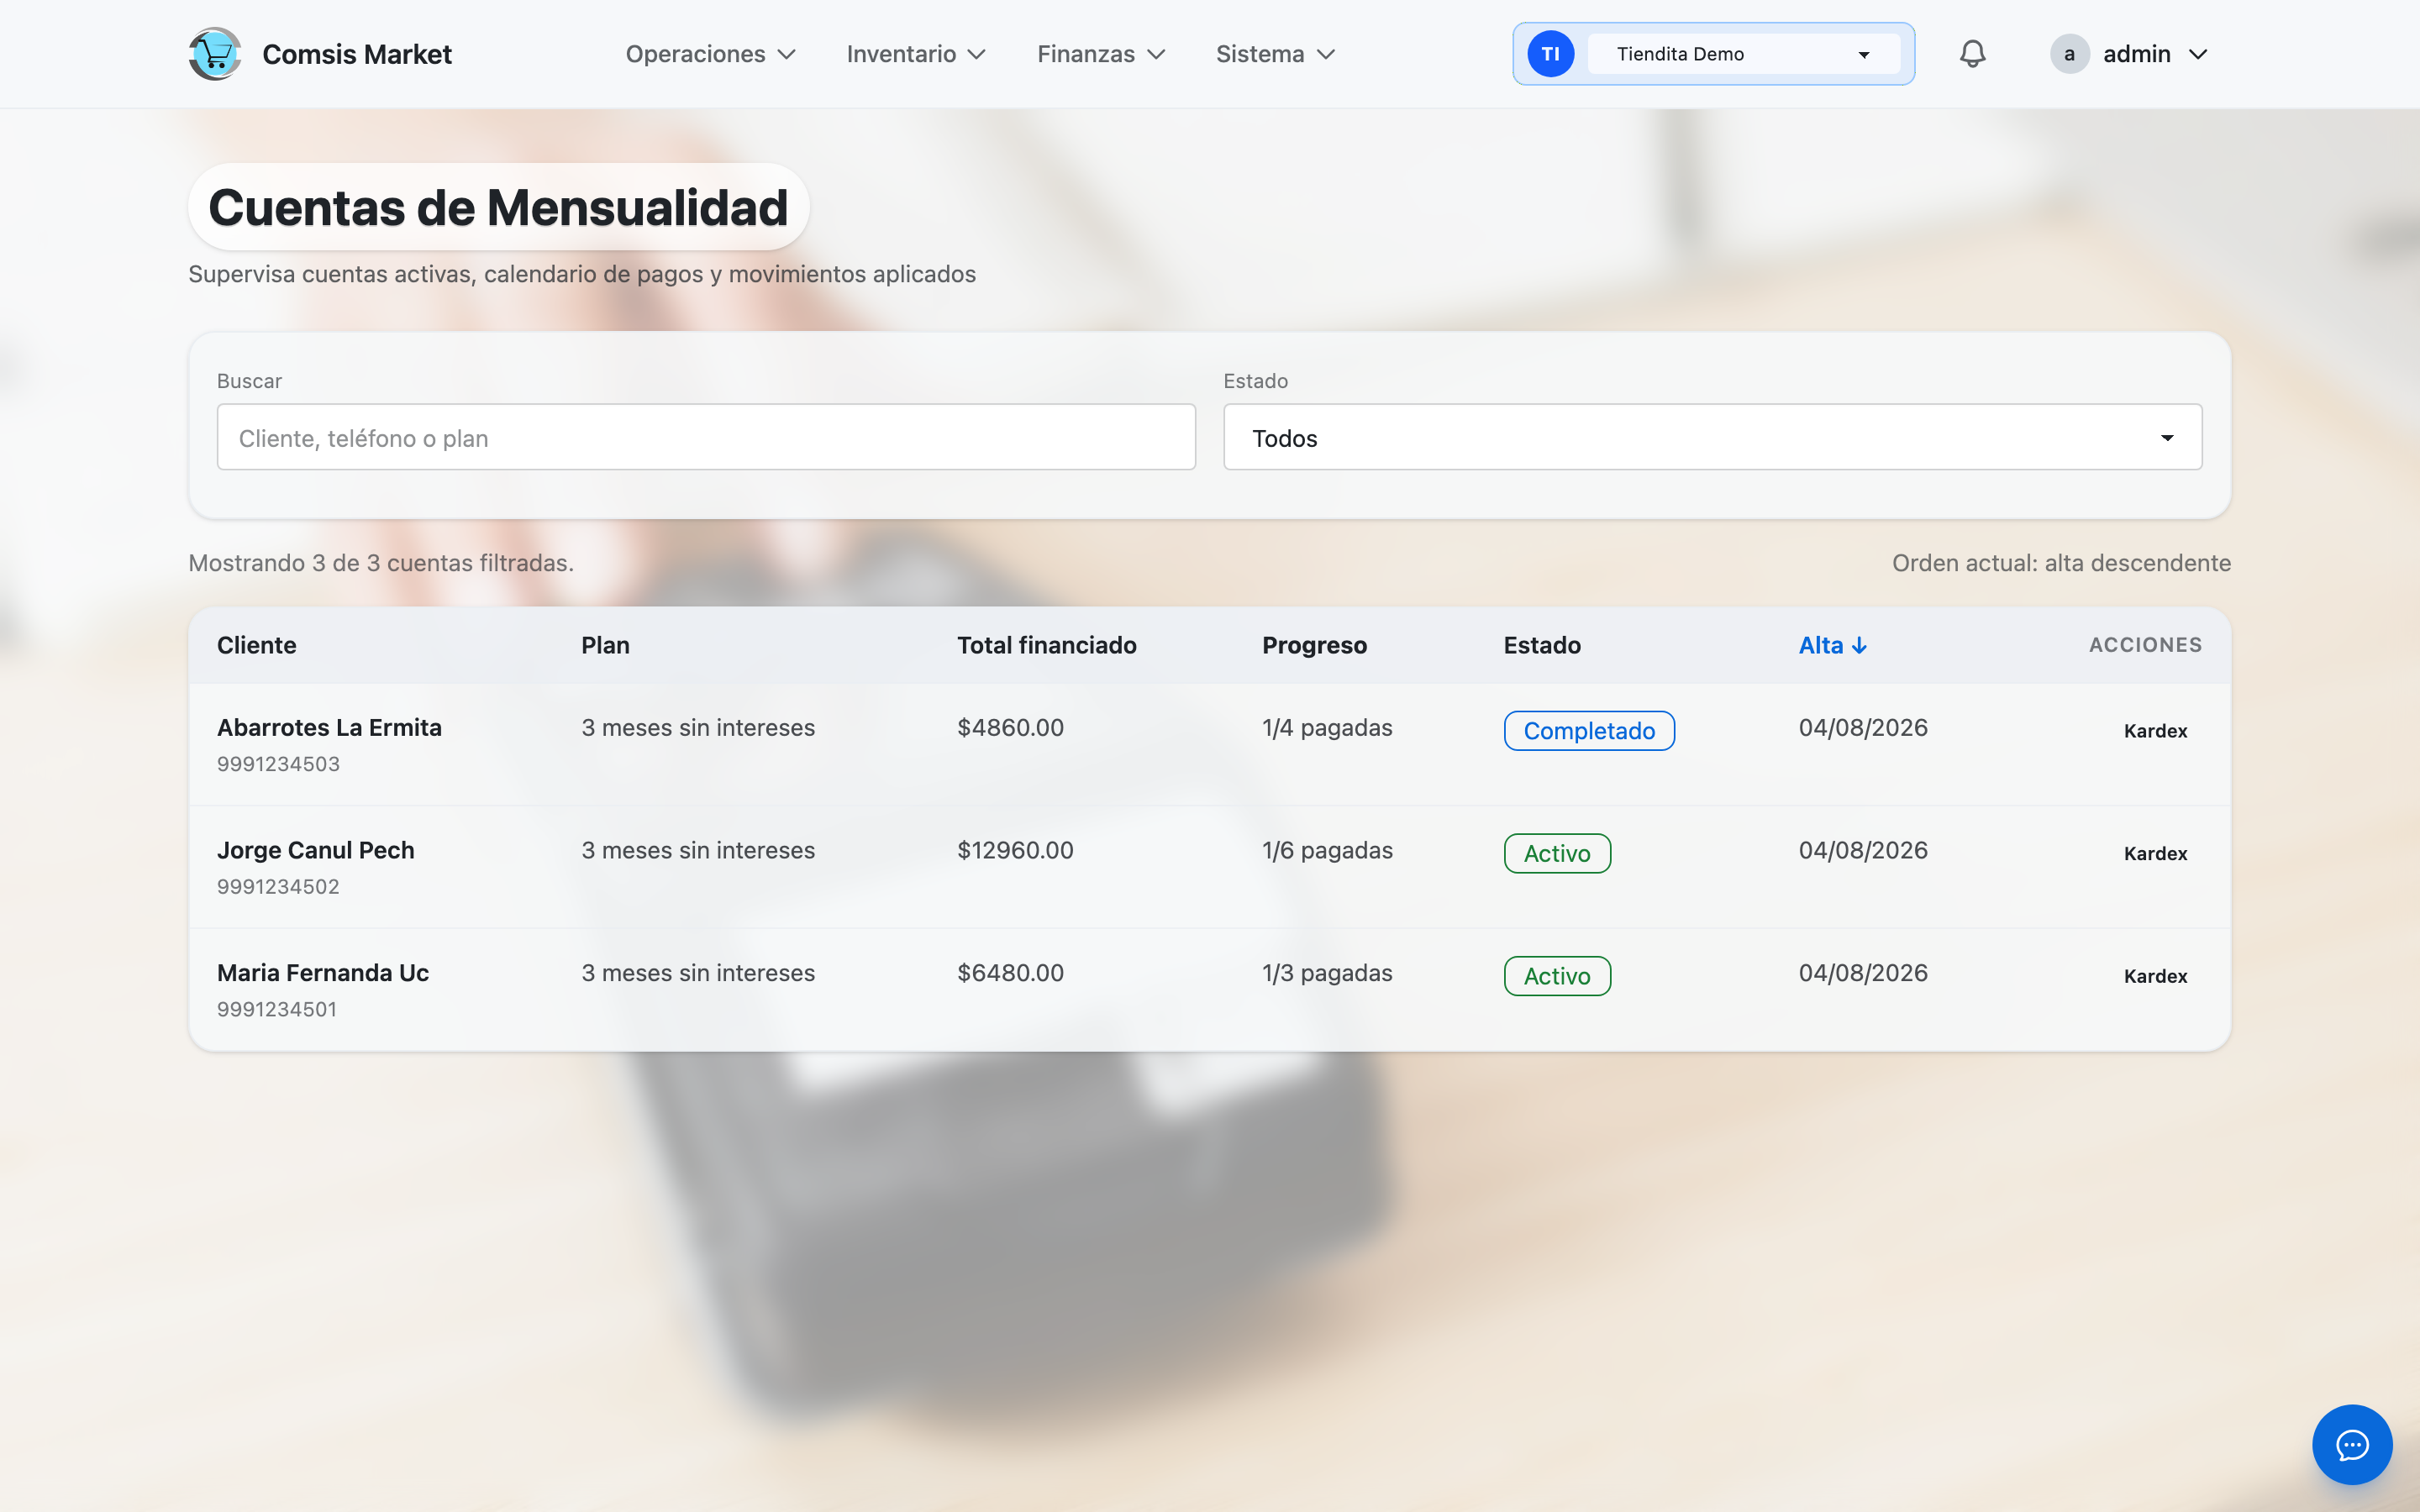Open the chat support bubble
The image size is (2420, 1512).
pos(2352,1445)
